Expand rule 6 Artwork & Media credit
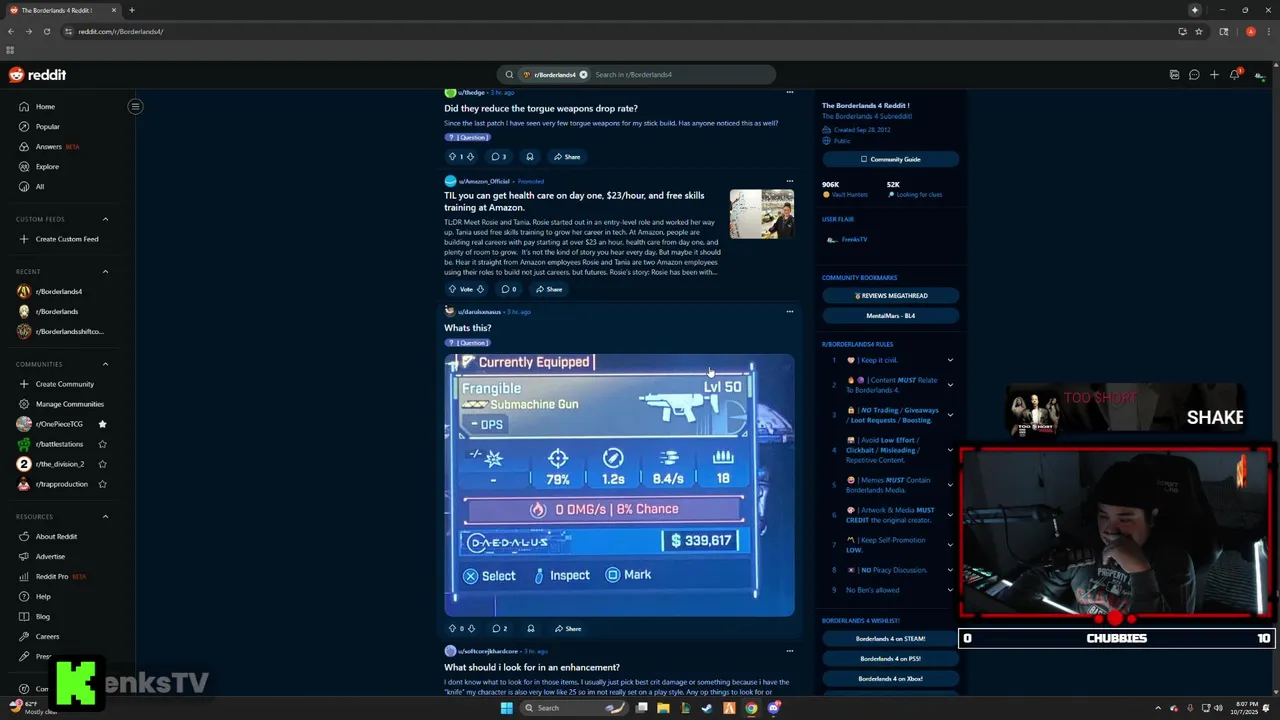Image resolution: width=1280 pixels, height=720 pixels. coord(950,515)
